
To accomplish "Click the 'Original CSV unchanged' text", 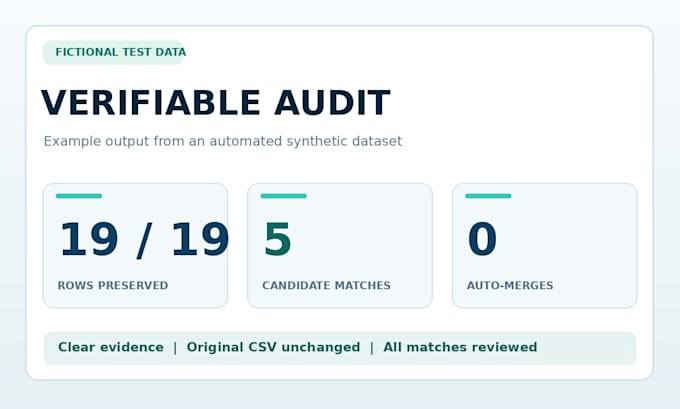I will coord(273,347).
